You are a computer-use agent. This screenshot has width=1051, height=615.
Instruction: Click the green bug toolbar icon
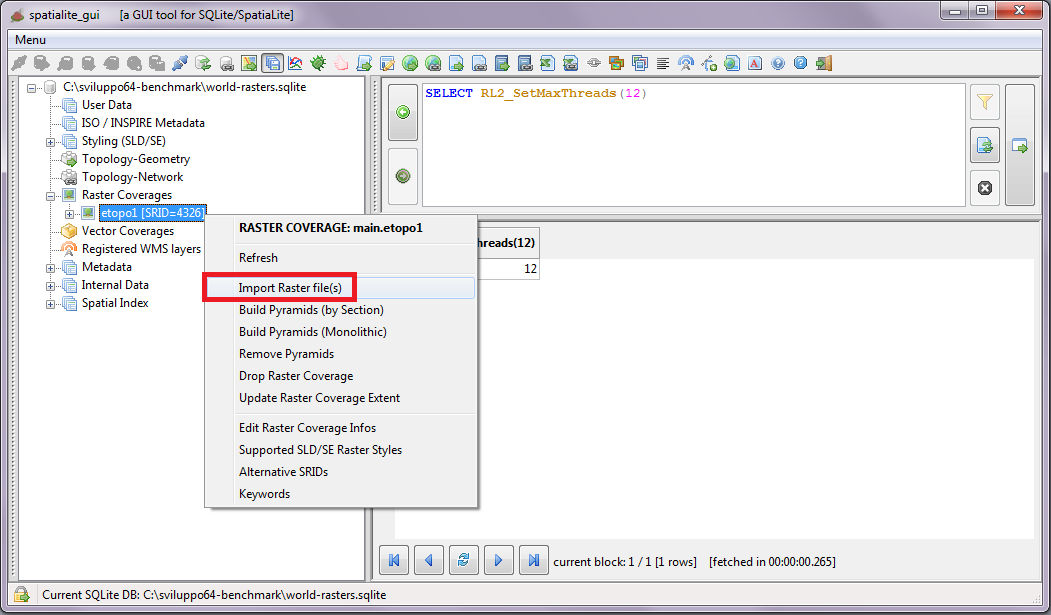coord(318,63)
